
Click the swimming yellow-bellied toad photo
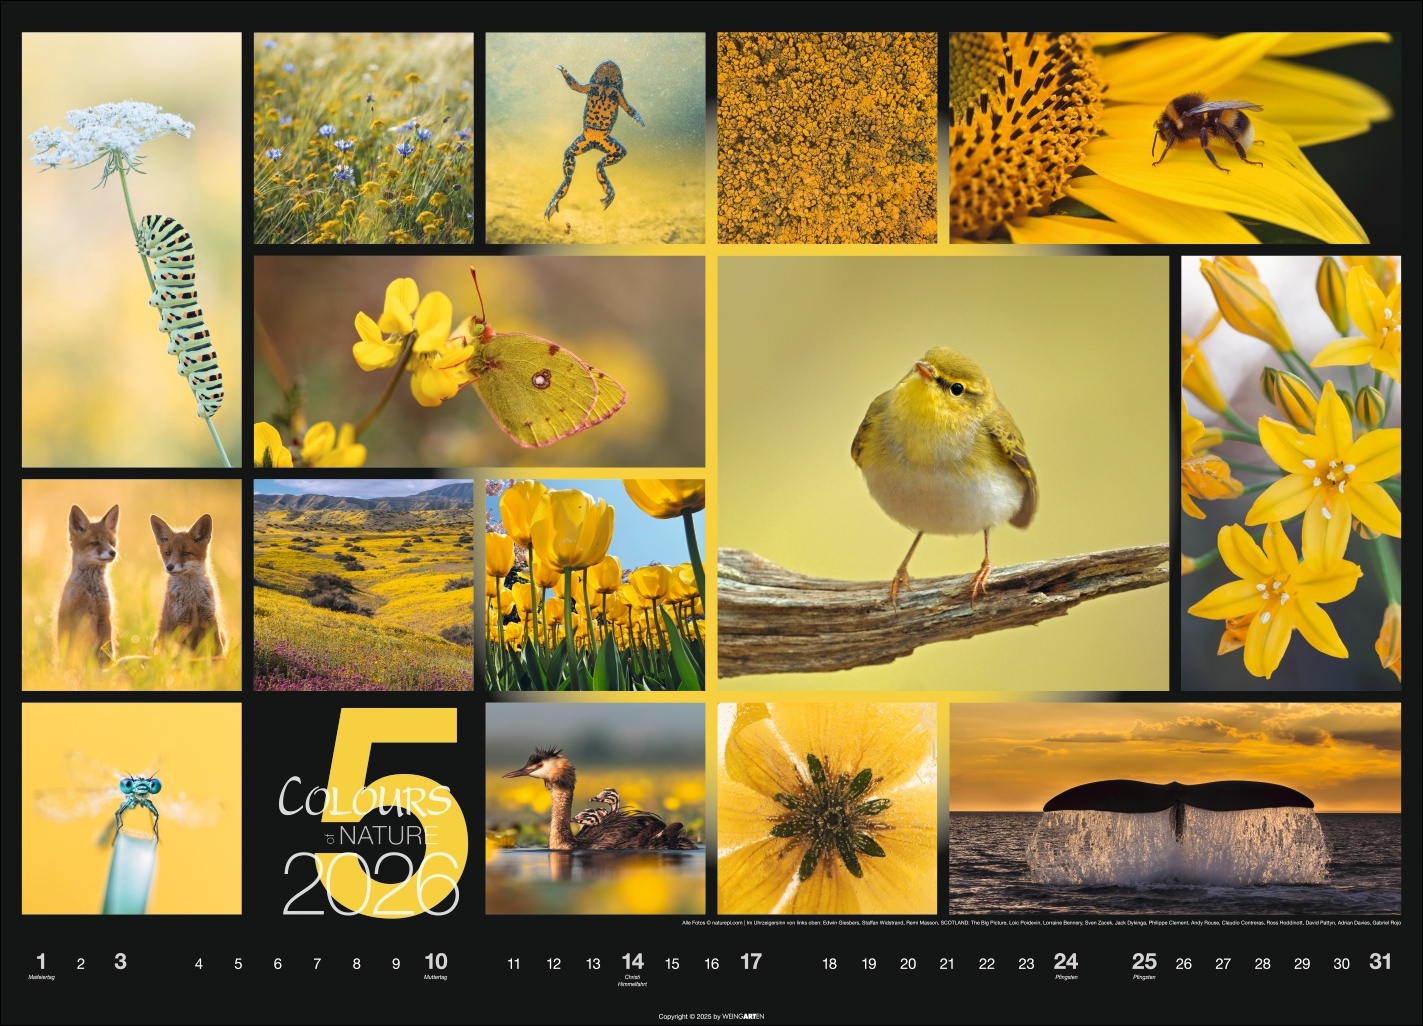coord(596,138)
